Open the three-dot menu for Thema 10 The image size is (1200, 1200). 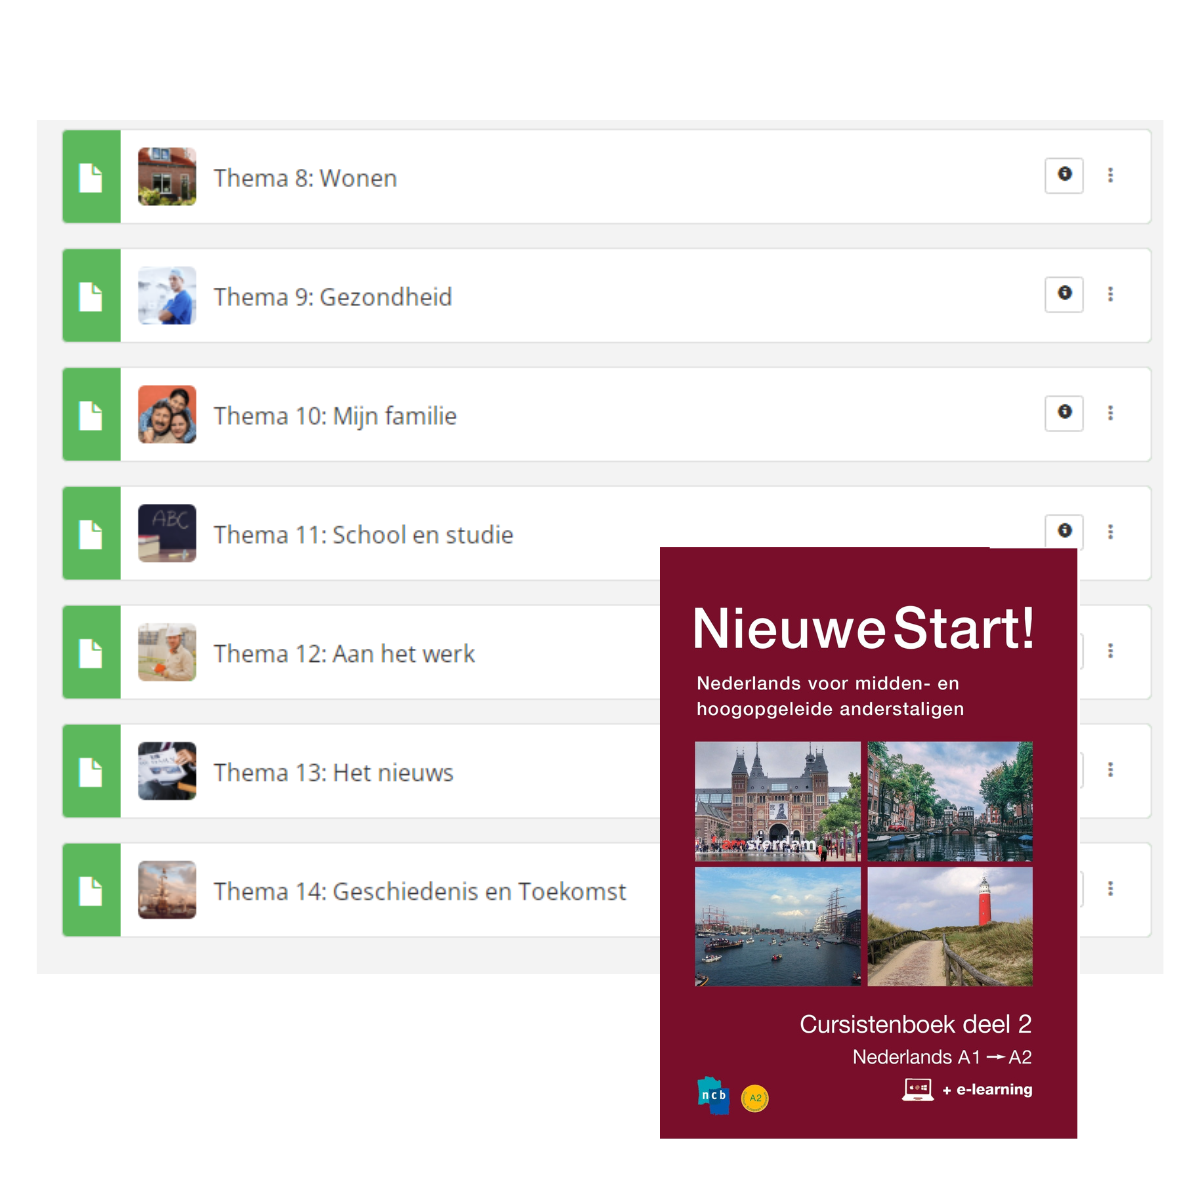pos(1110,413)
